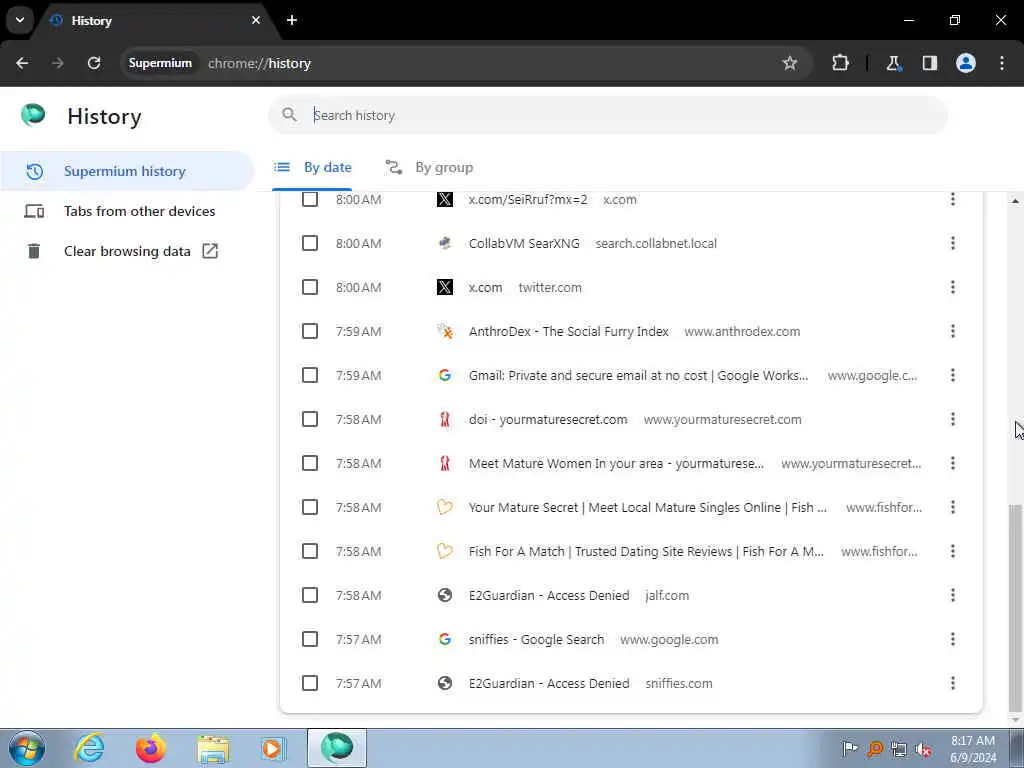The height and width of the screenshot is (768, 1024).
Task: Open Windows Media Player from the taskbar
Action: click(273, 748)
